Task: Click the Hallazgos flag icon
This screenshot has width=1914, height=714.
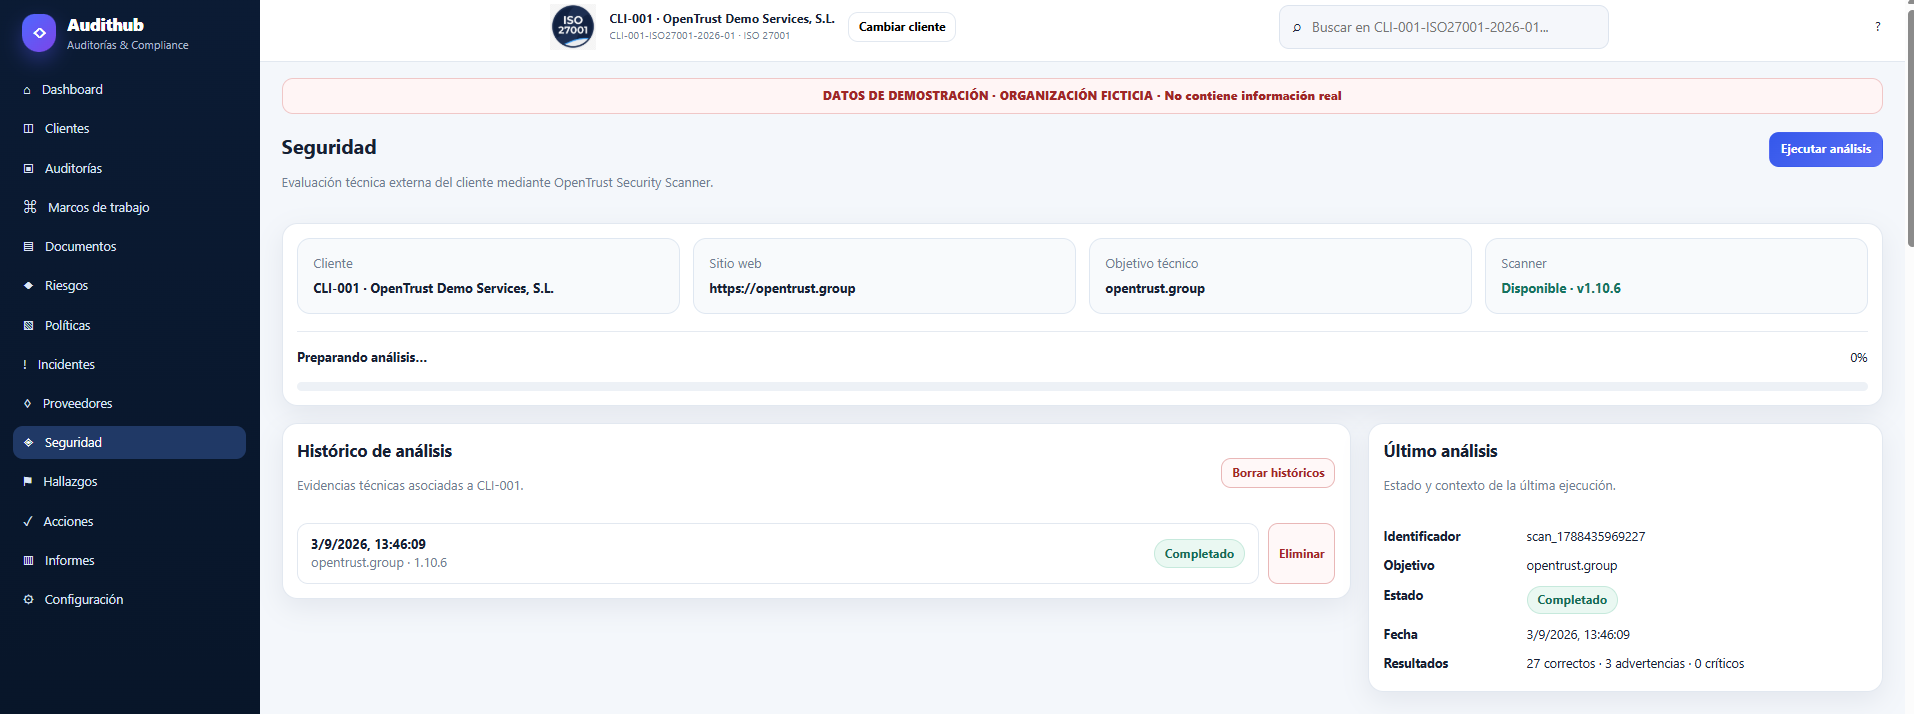Action: coord(28,482)
